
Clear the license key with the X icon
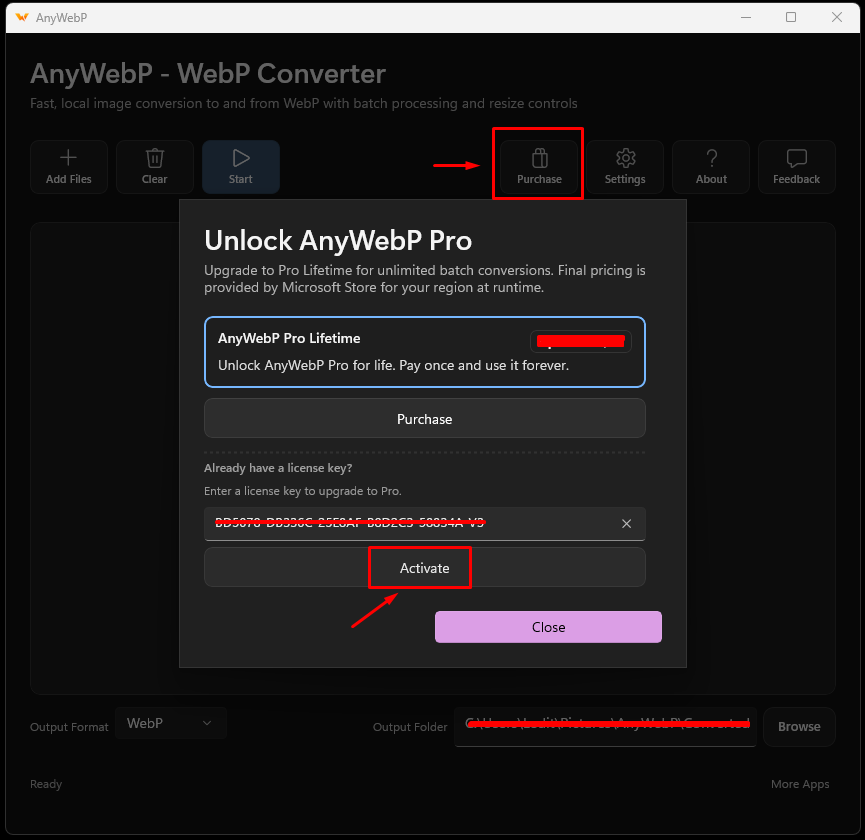(x=626, y=523)
